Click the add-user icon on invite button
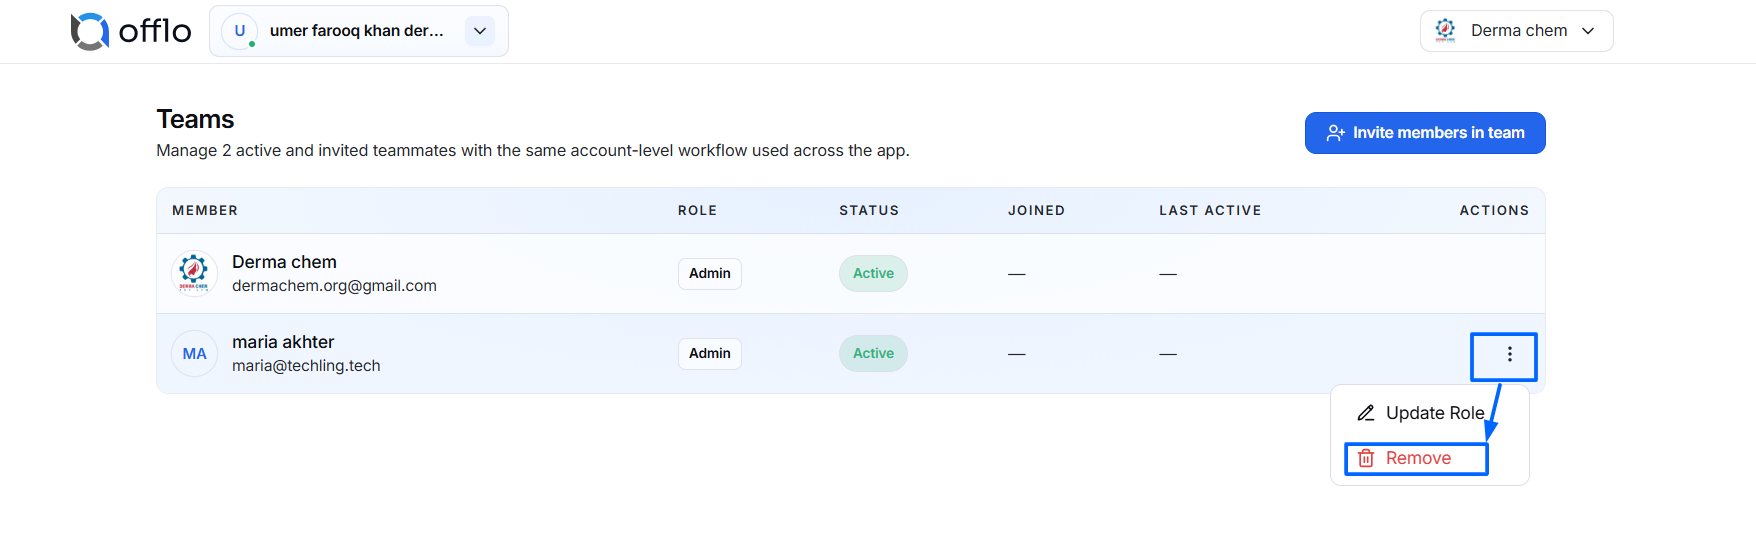The height and width of the screenshot is (543, 1756). 1335,133
